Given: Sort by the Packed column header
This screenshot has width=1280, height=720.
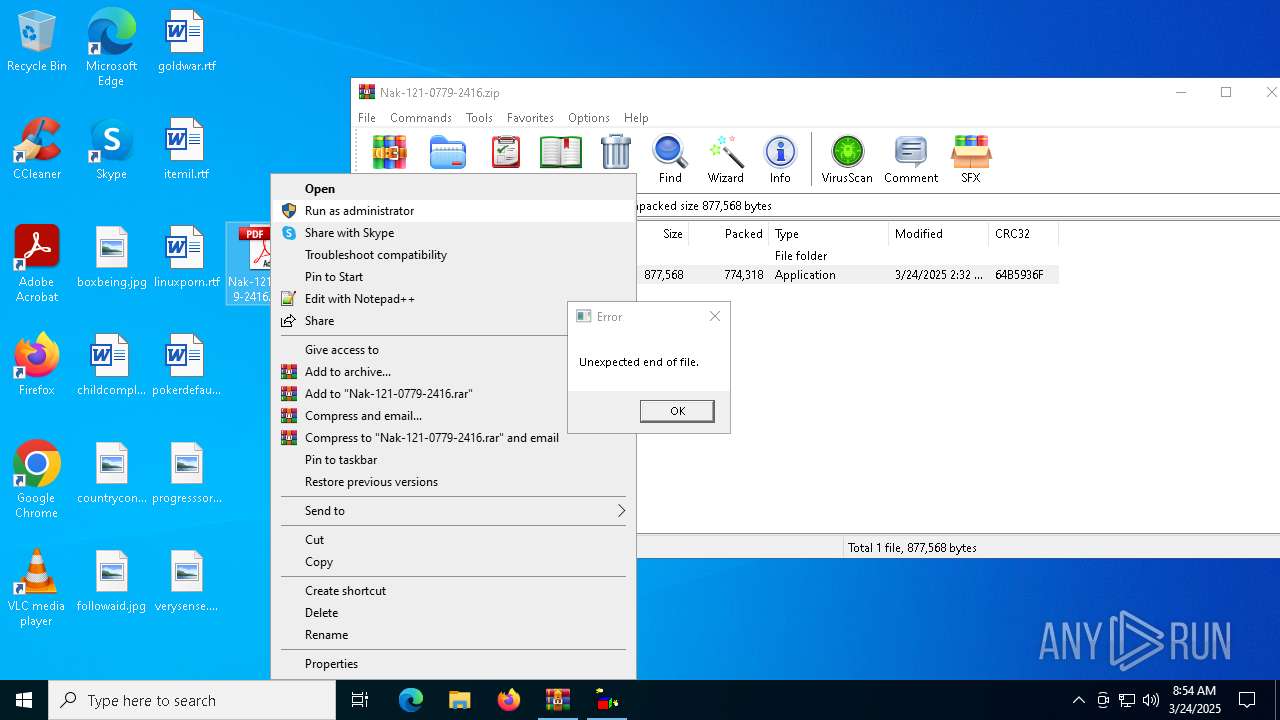Looking at the screenshot, I should coord(728,234).
